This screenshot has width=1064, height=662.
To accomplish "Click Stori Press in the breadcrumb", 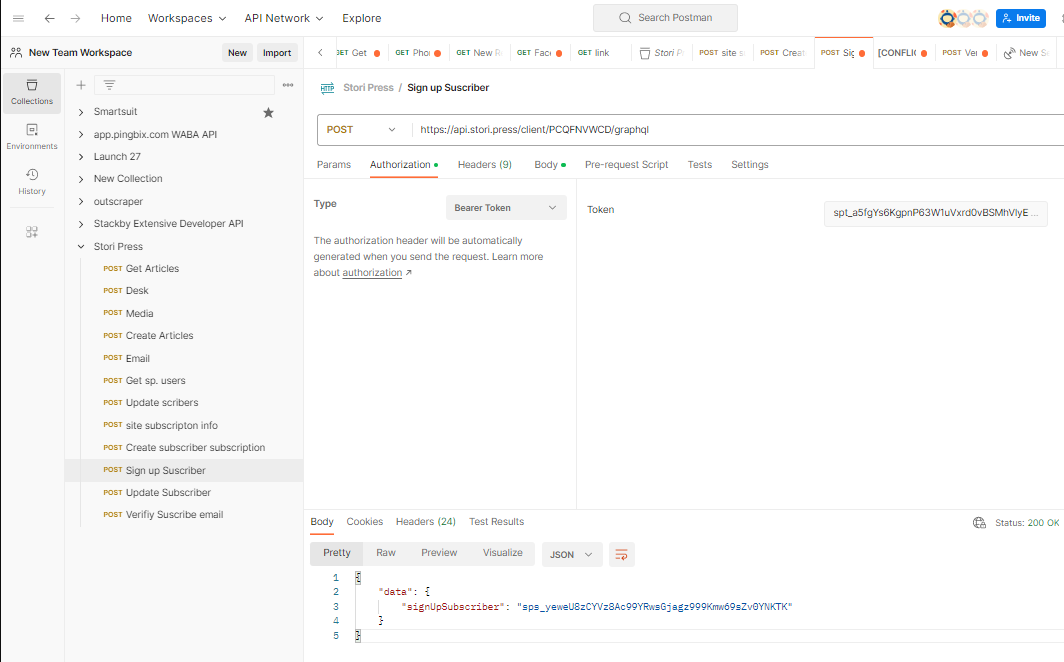I will click(x=368, y=87).
